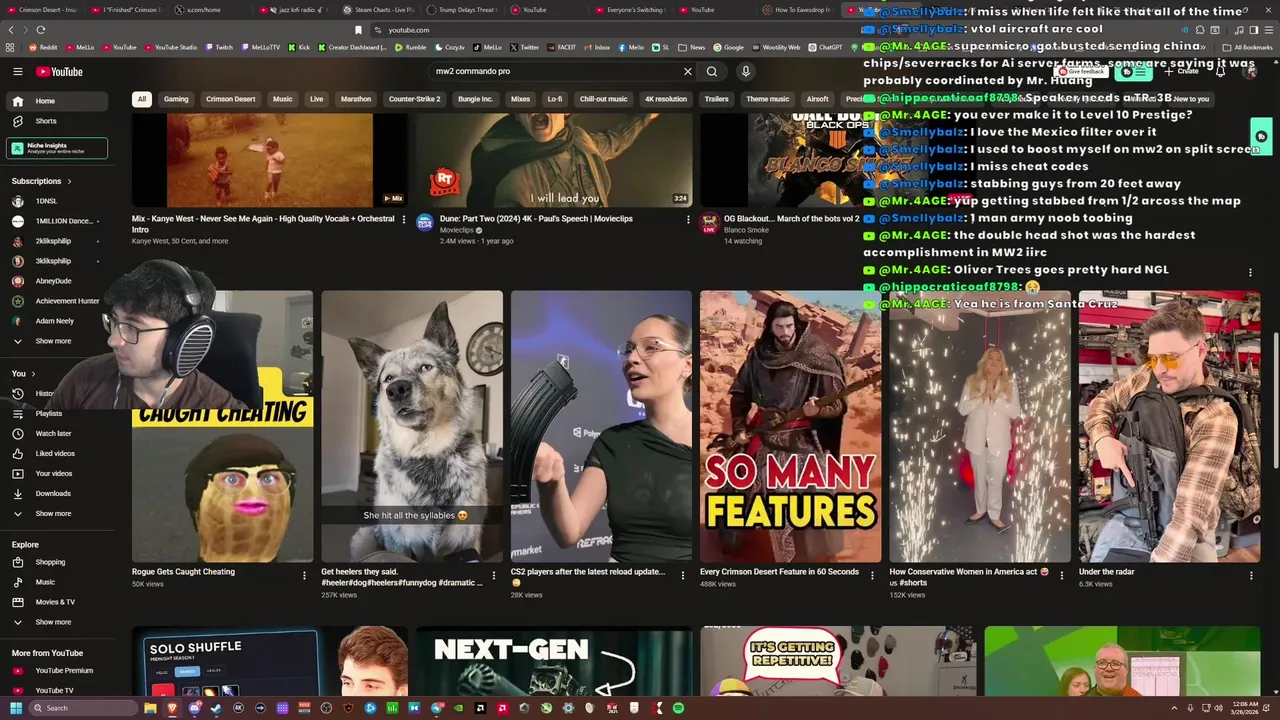Click the magnifier search button
The width and height of the screenshot is (1280, 720).
pyautogui.click(x=712, y=71)
